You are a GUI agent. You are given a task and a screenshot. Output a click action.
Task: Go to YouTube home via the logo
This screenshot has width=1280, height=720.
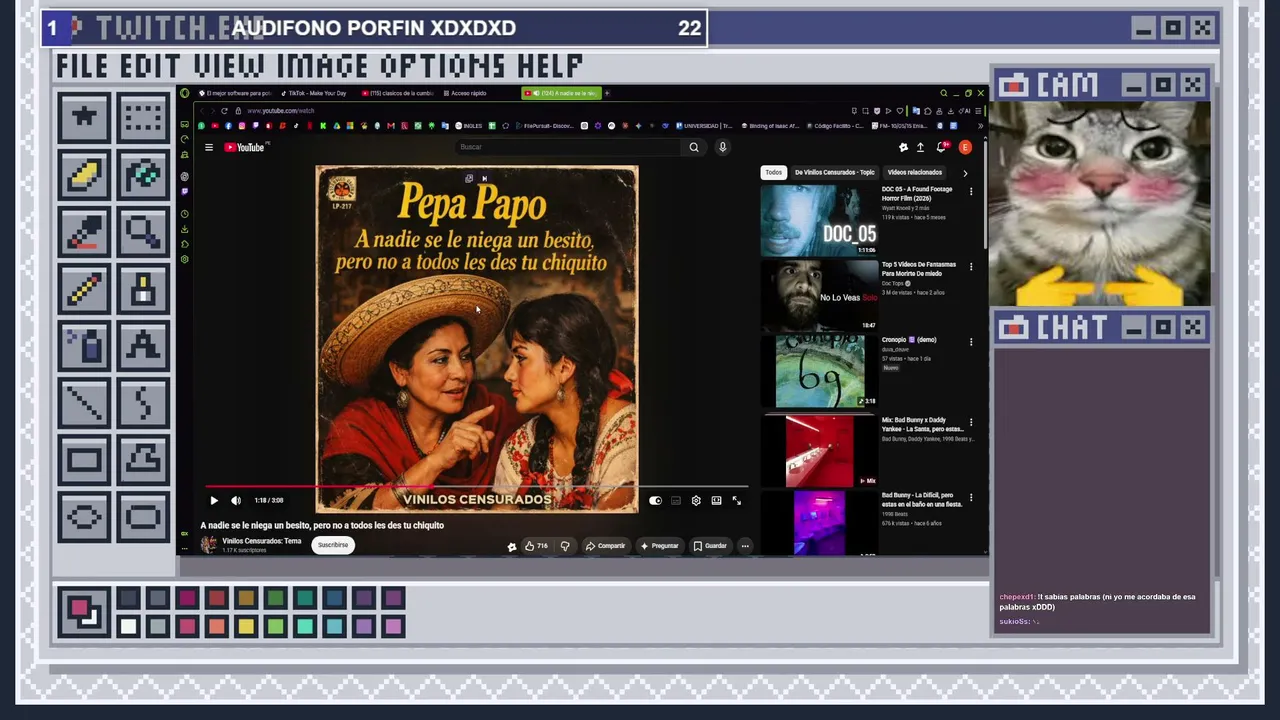[245, 147]
